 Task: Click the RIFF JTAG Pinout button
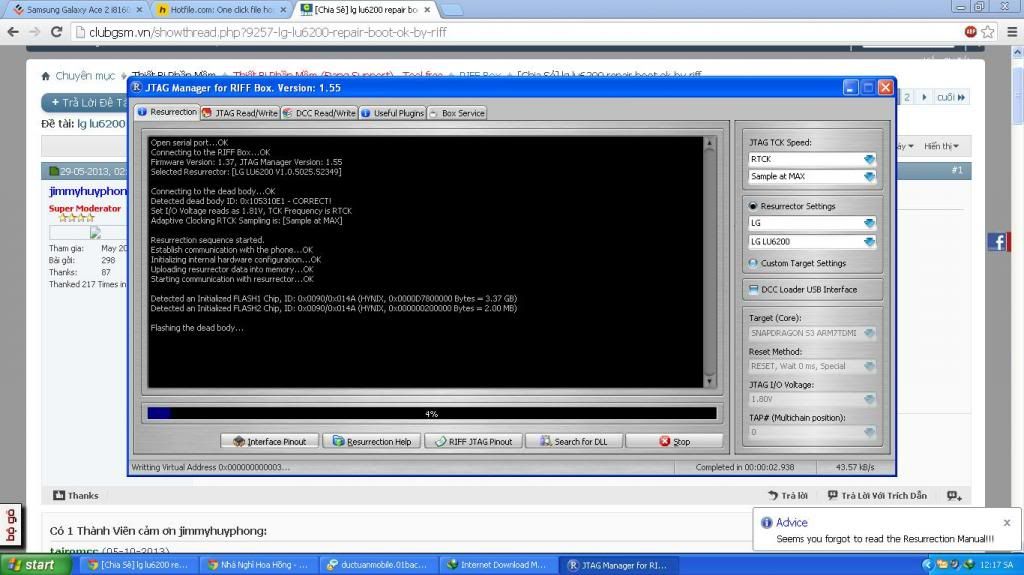473,442
